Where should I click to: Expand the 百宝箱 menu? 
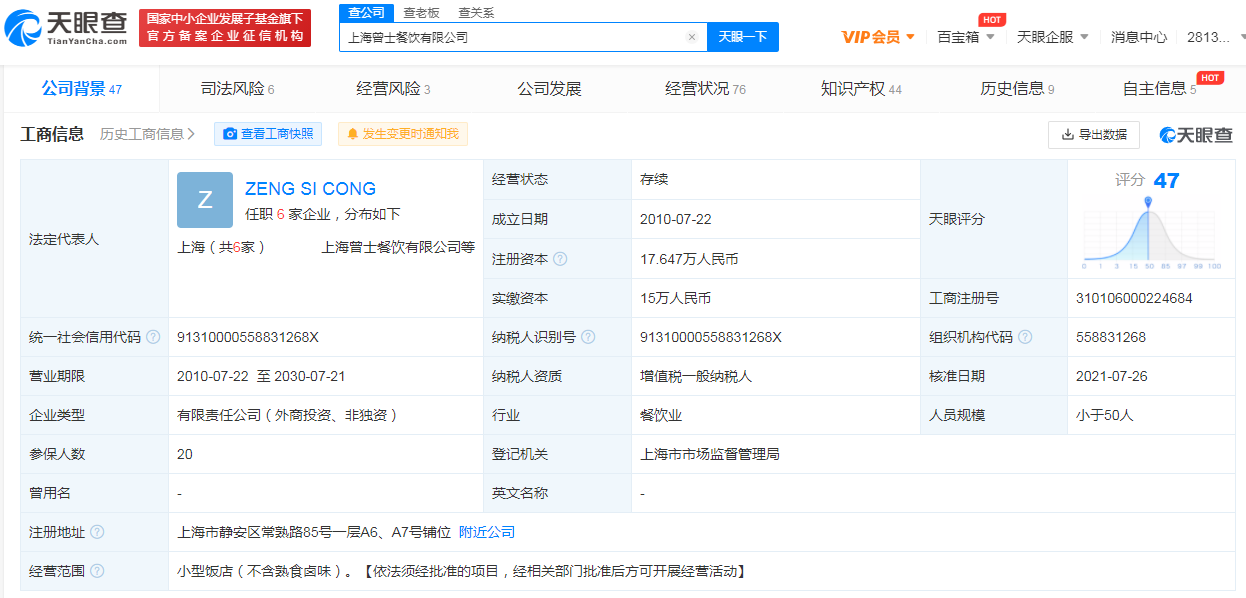(965, 37)
